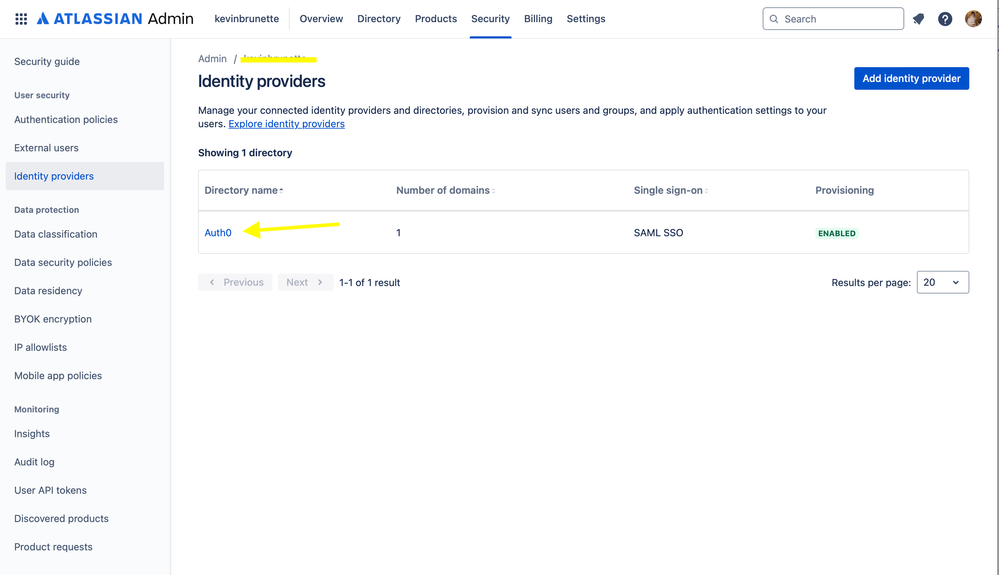Click the Identity providers page heading
Image resolution: width=999 pixels, height=575 pixels.
tap(262, 82)
